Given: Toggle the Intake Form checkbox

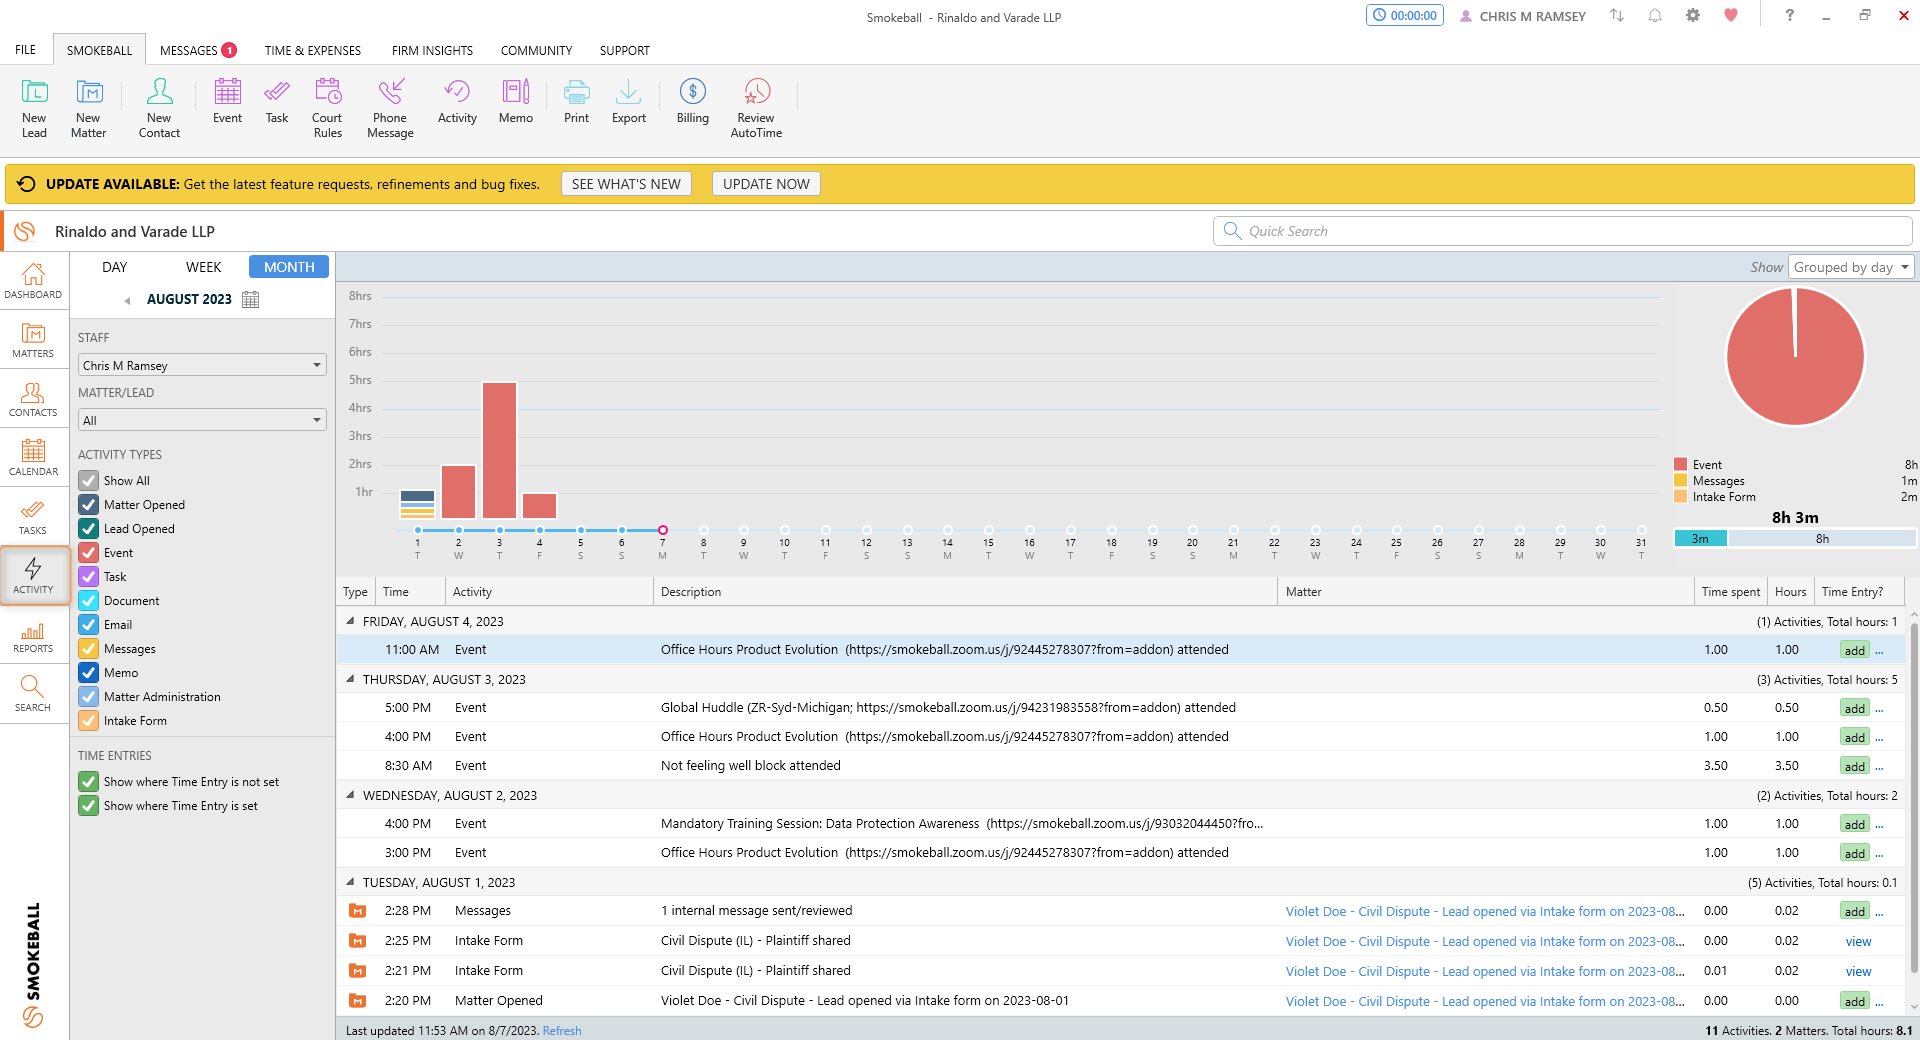Looking at the screenshot, I should (x=89, y=721).
